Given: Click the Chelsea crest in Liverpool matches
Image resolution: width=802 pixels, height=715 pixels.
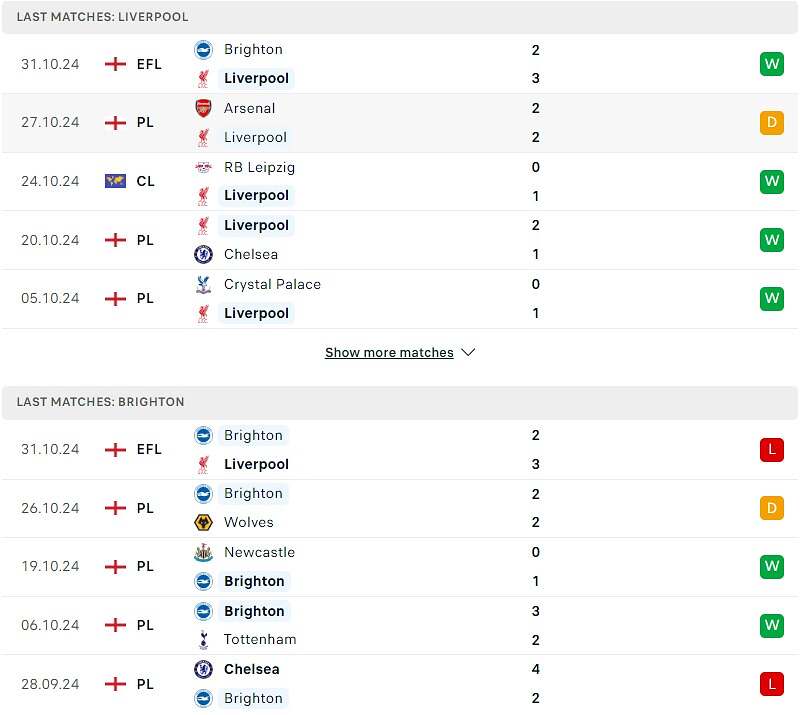Looking at the screenshot, I should pos(203,254).
